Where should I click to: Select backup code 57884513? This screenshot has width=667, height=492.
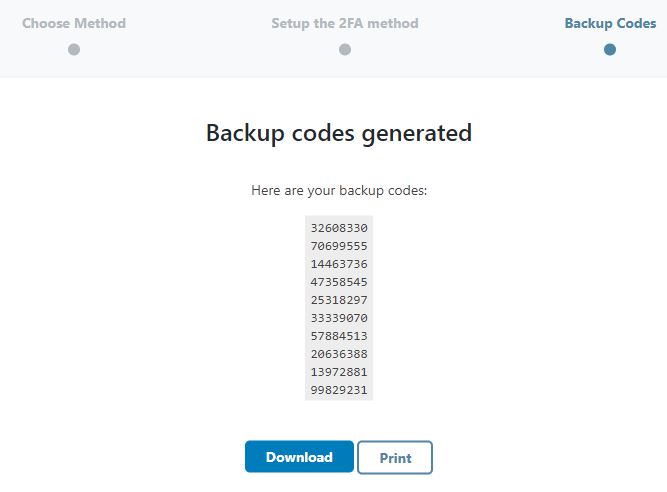(x=339, y=336)
